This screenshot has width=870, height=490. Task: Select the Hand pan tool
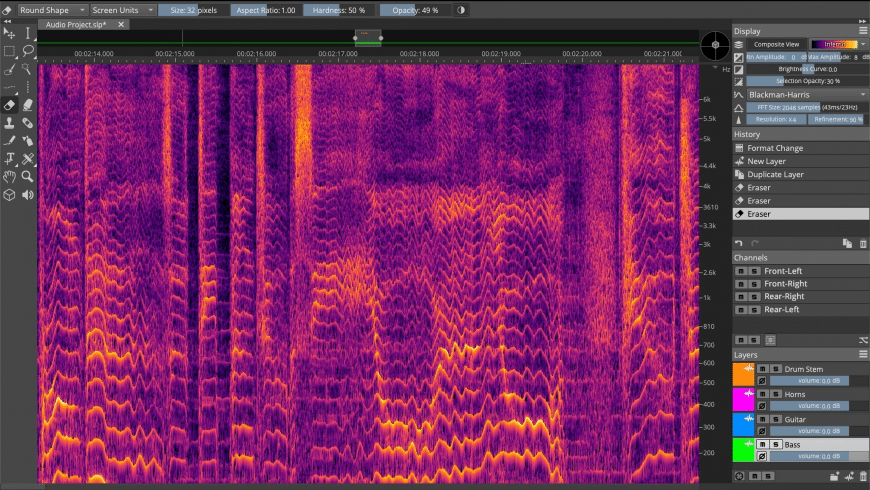click(9, 176)
